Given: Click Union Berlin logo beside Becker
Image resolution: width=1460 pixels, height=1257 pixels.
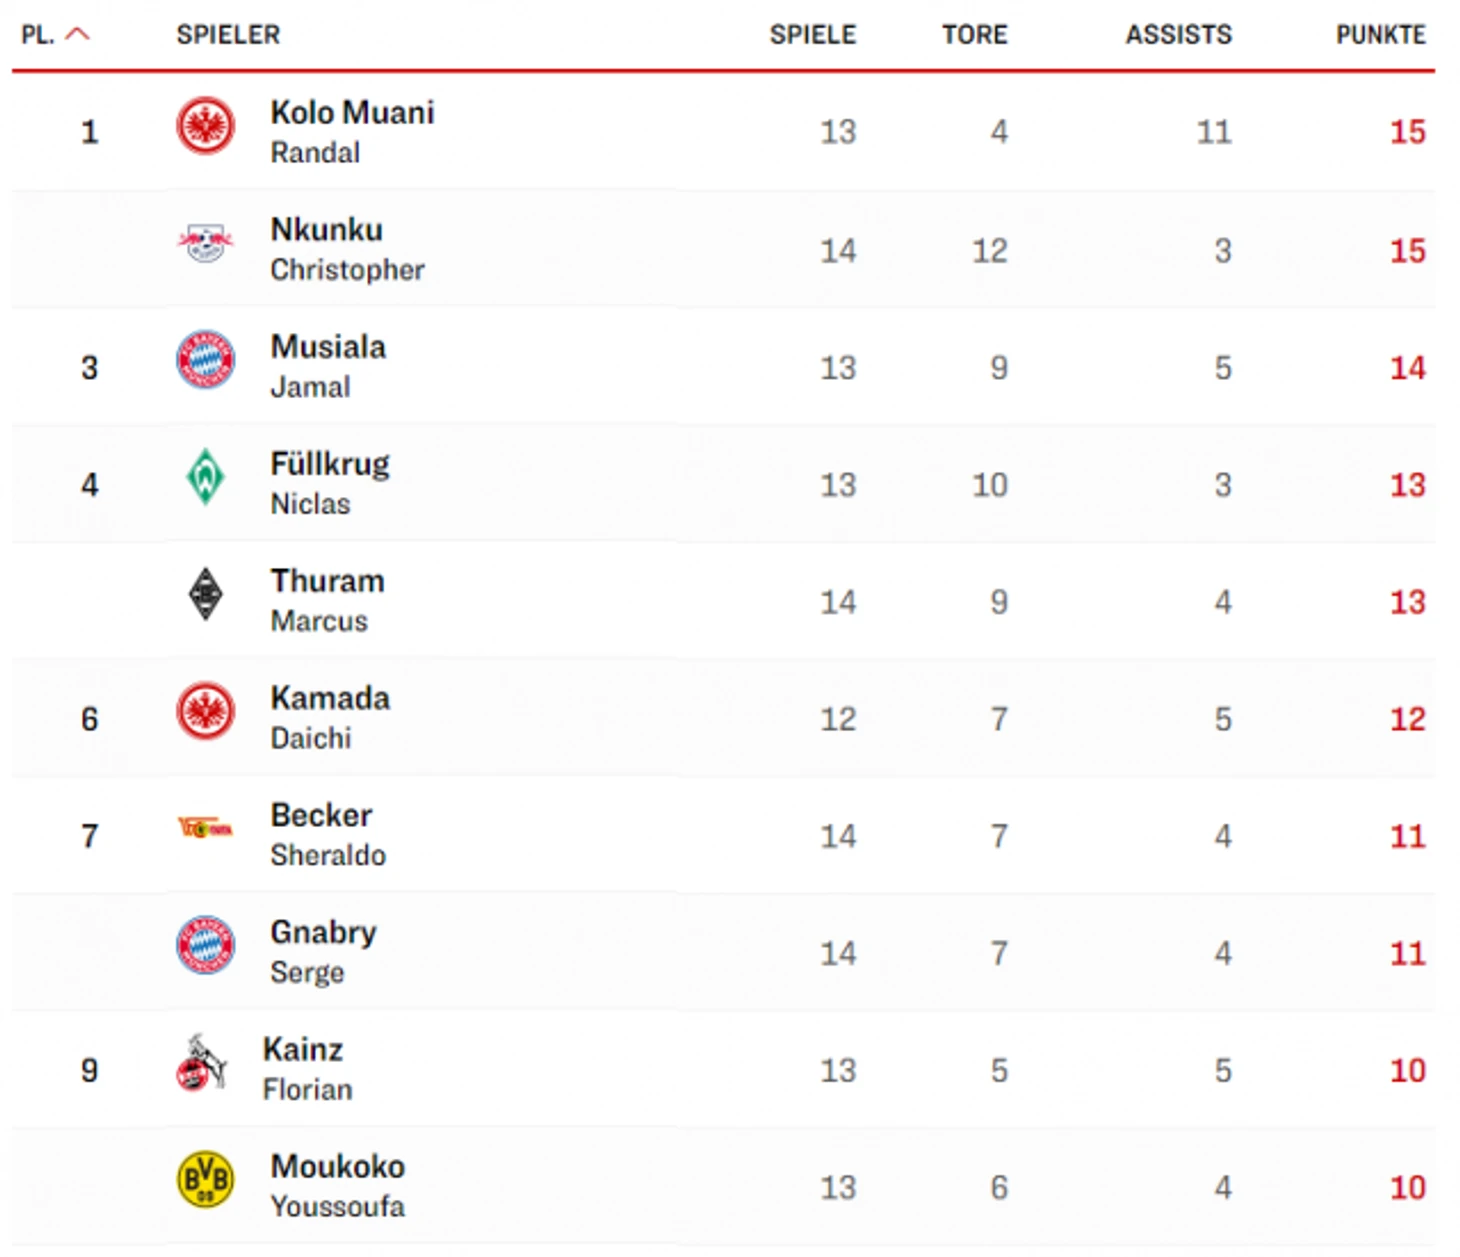Looking at the screenshot, I should 205,828.
